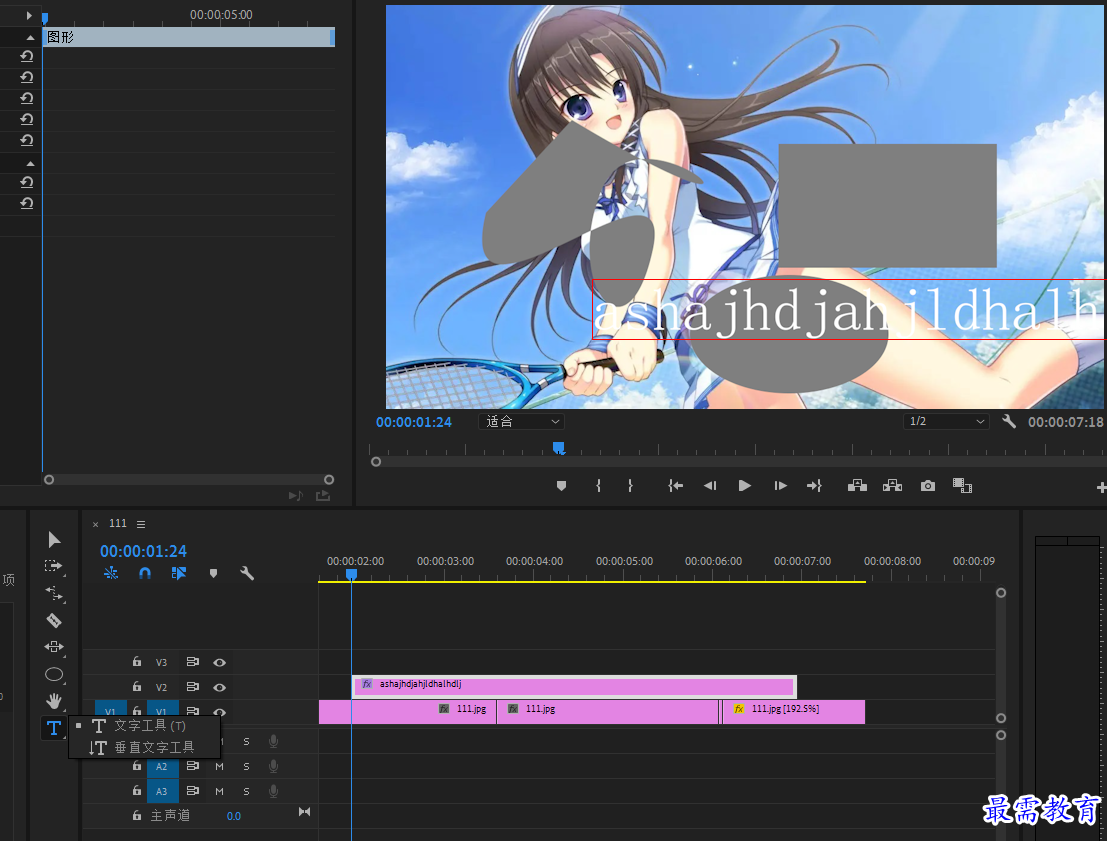Open Comparison View button
The width and height of the screenshot is (1107, 841).
click(962, 486)
